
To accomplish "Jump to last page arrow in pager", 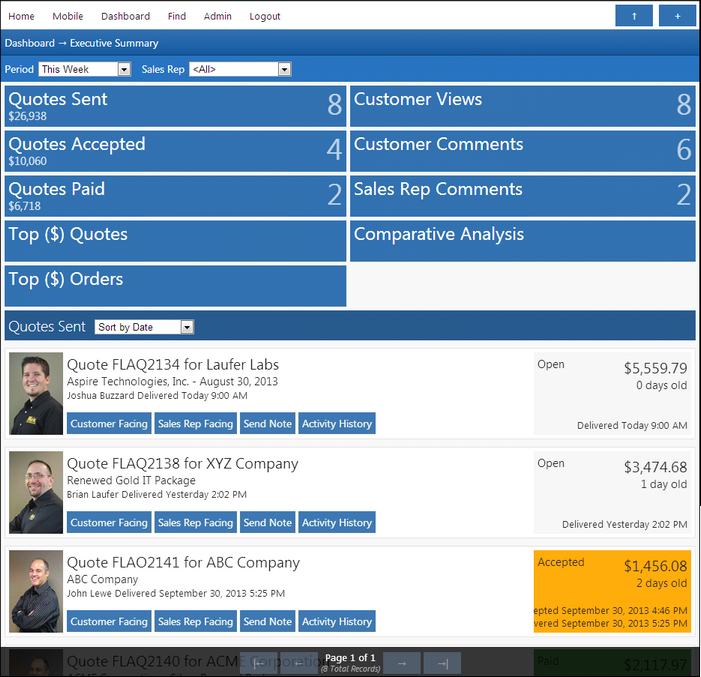I will [441, 662].
